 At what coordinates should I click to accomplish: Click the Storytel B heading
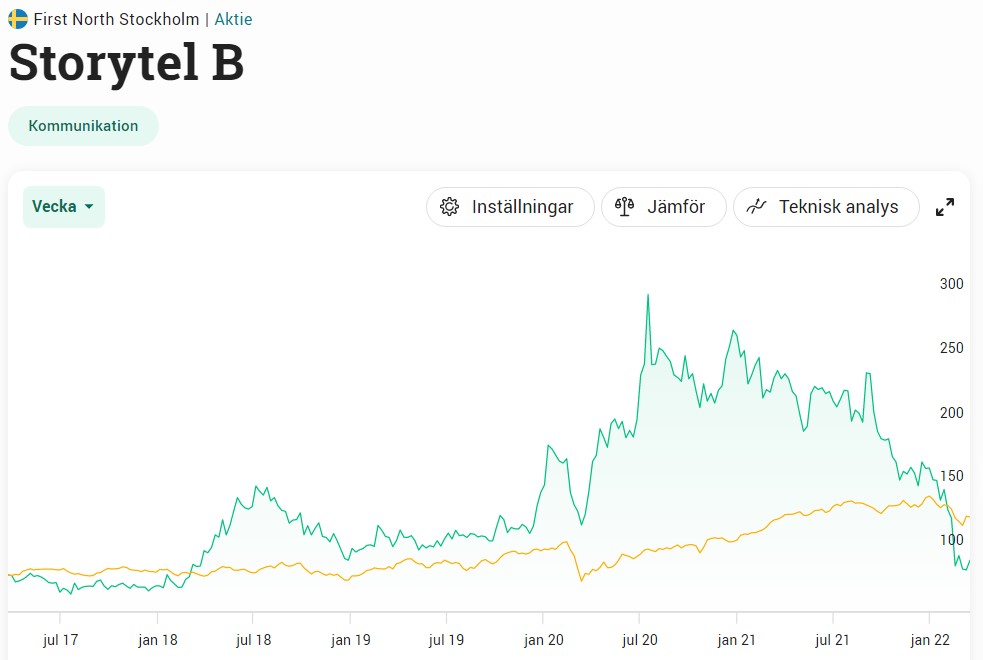126,63
